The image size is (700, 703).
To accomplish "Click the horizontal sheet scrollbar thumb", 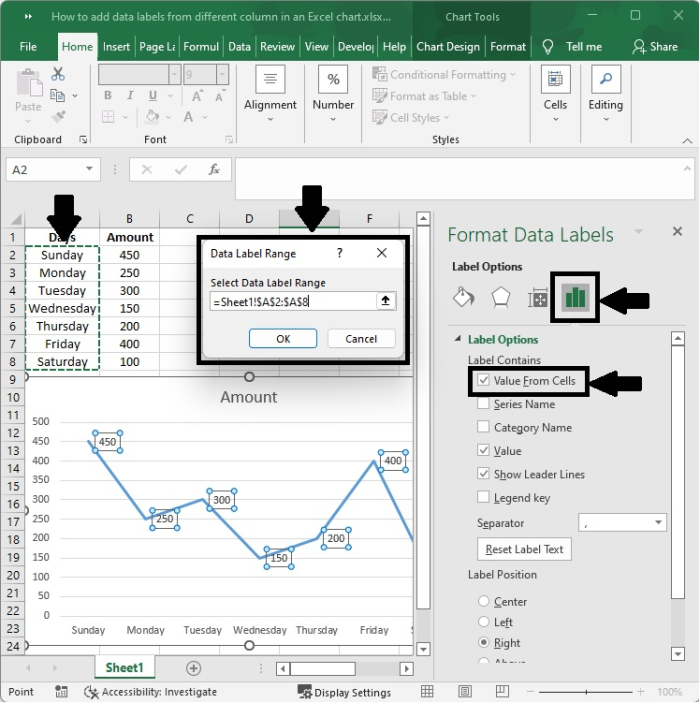I will click(x=323, y=668).
